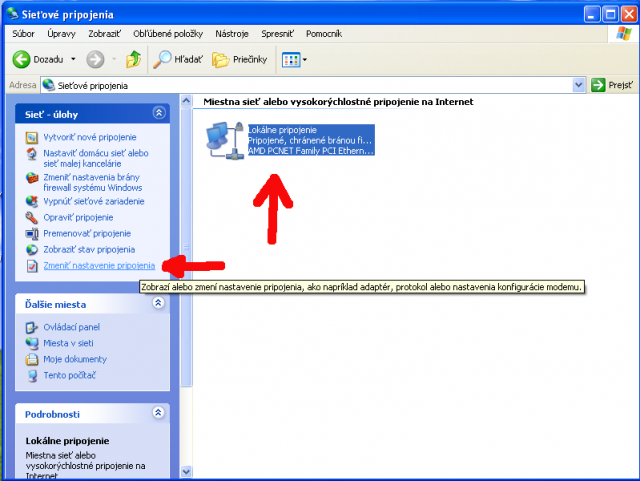The image size is (640, 481).
Task: Click the firewall settings icon
Action: (32, 178)
